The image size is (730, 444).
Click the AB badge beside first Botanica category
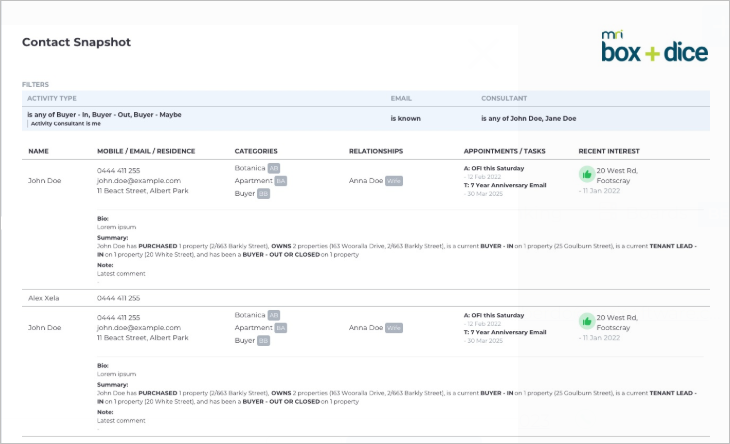(x=274, y=168)
